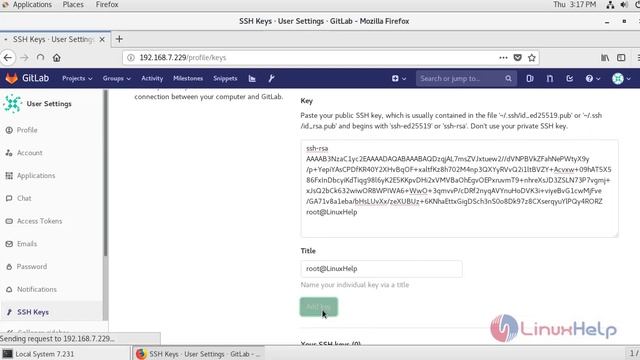The width and height of the screenshot is (640, 360).
Task: Open the To-Do list icon
Action: pyautogui.click(x=569, y=78)
